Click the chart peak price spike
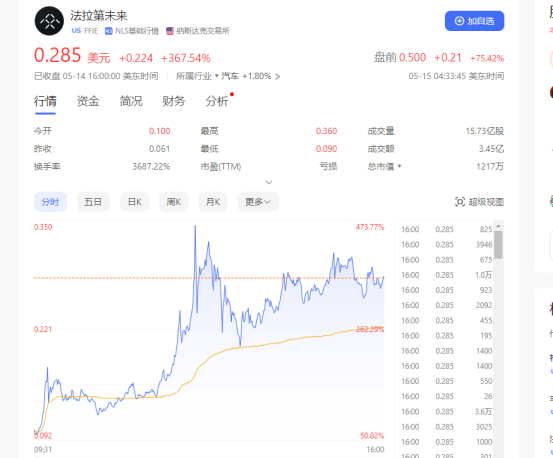The width and height of the screenshot is (553, 458). (195, 227)
